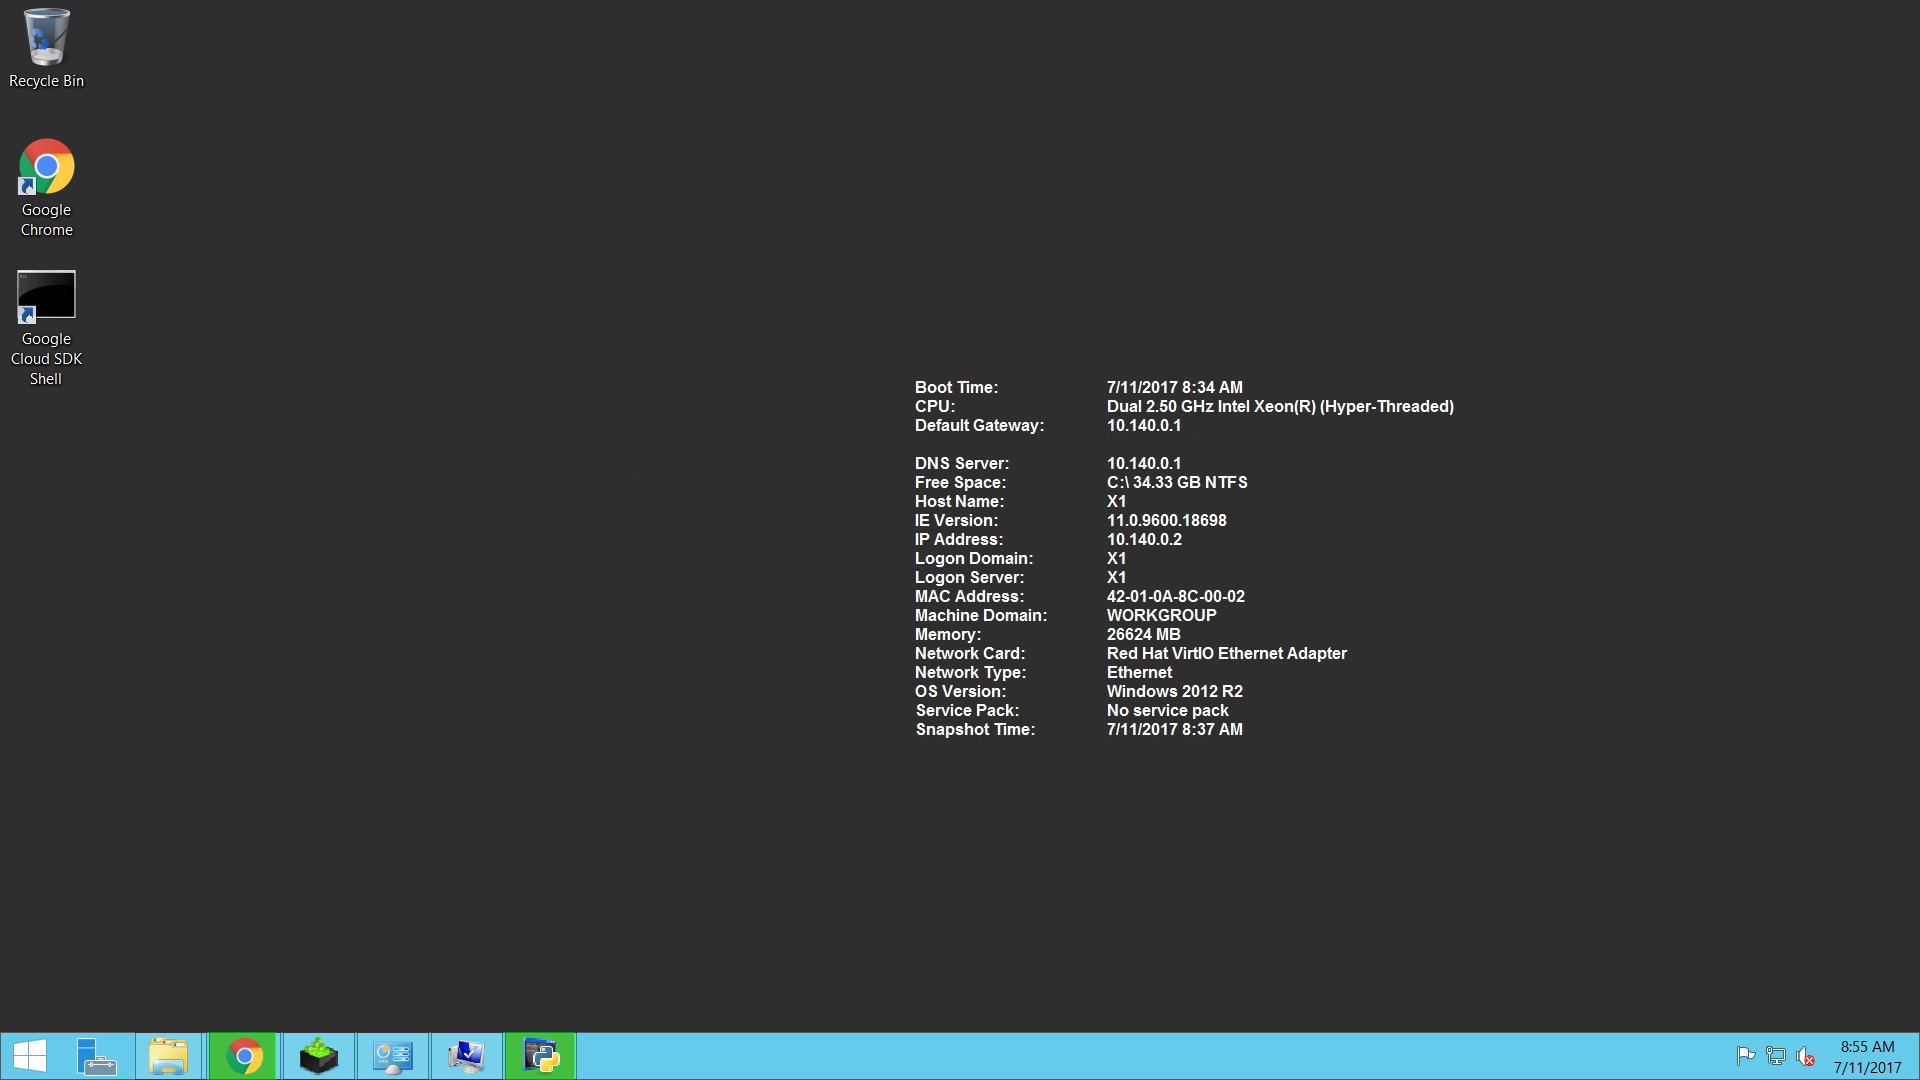Click the muted speaker tray icon
This screenshot has width=1920, height=1080.
(x=1806, y=1056)
